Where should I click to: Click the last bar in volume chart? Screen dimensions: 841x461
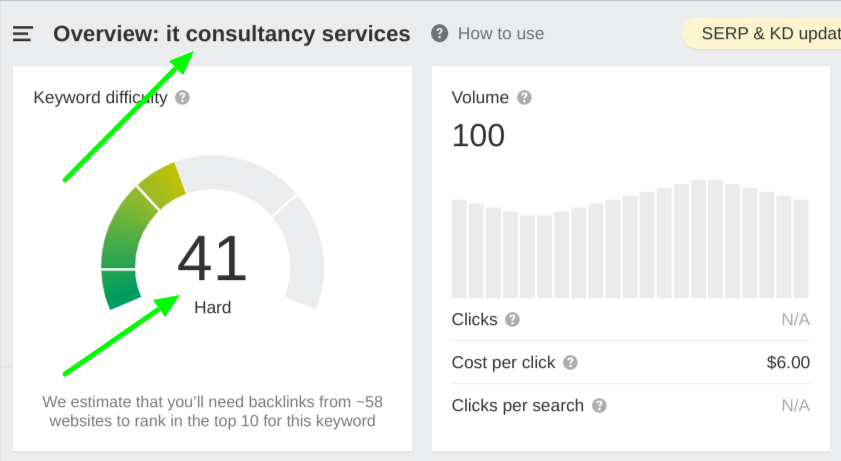(800, 248)
